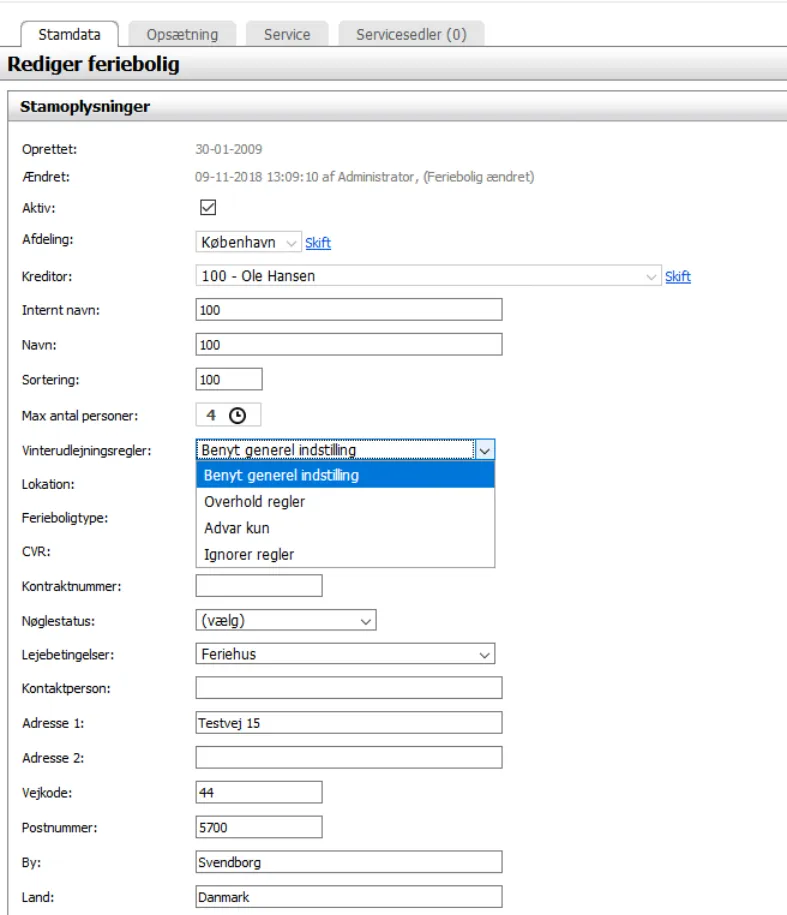Click the Skift link next to Kreditor
This screenshot has height=915, width=787.
click(678, 277)
